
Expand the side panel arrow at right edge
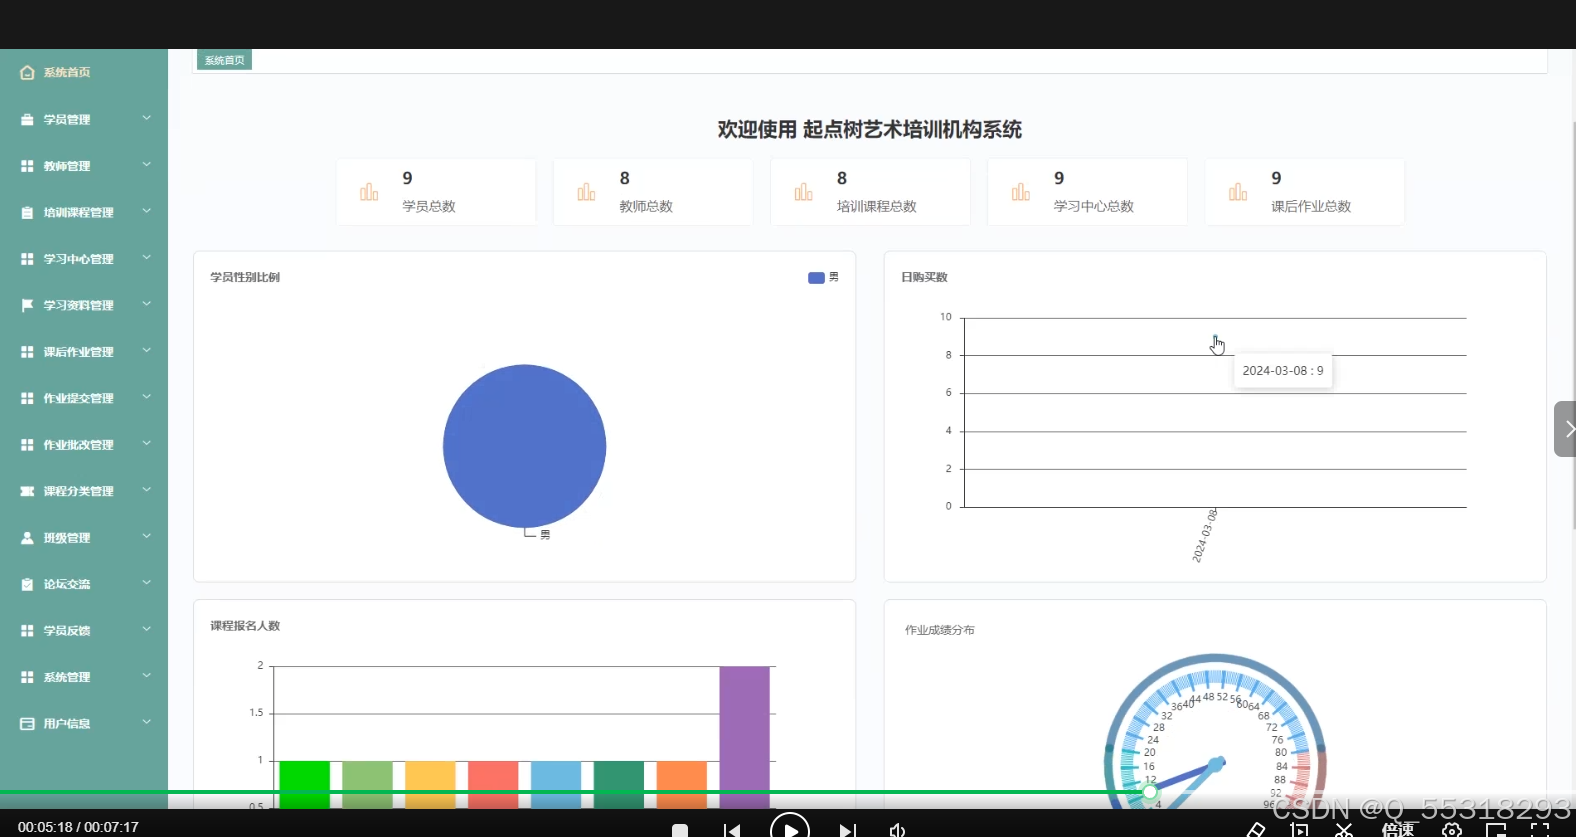point(1566,429)
